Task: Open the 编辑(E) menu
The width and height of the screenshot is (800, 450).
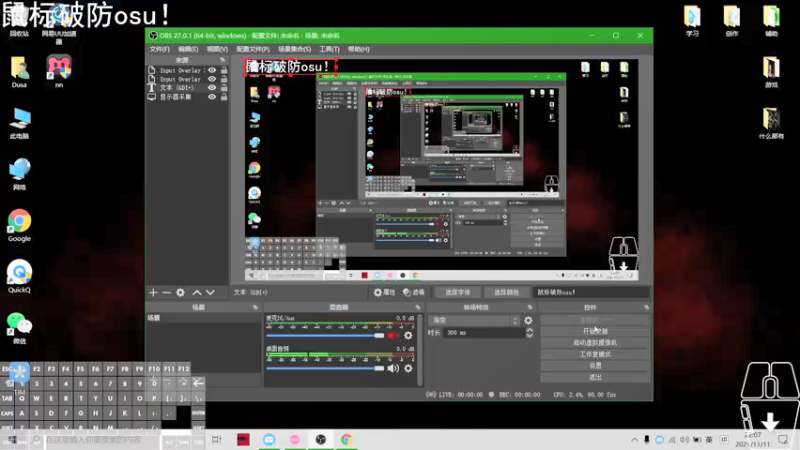Action: pyautogui.click(x=188, y=49)
